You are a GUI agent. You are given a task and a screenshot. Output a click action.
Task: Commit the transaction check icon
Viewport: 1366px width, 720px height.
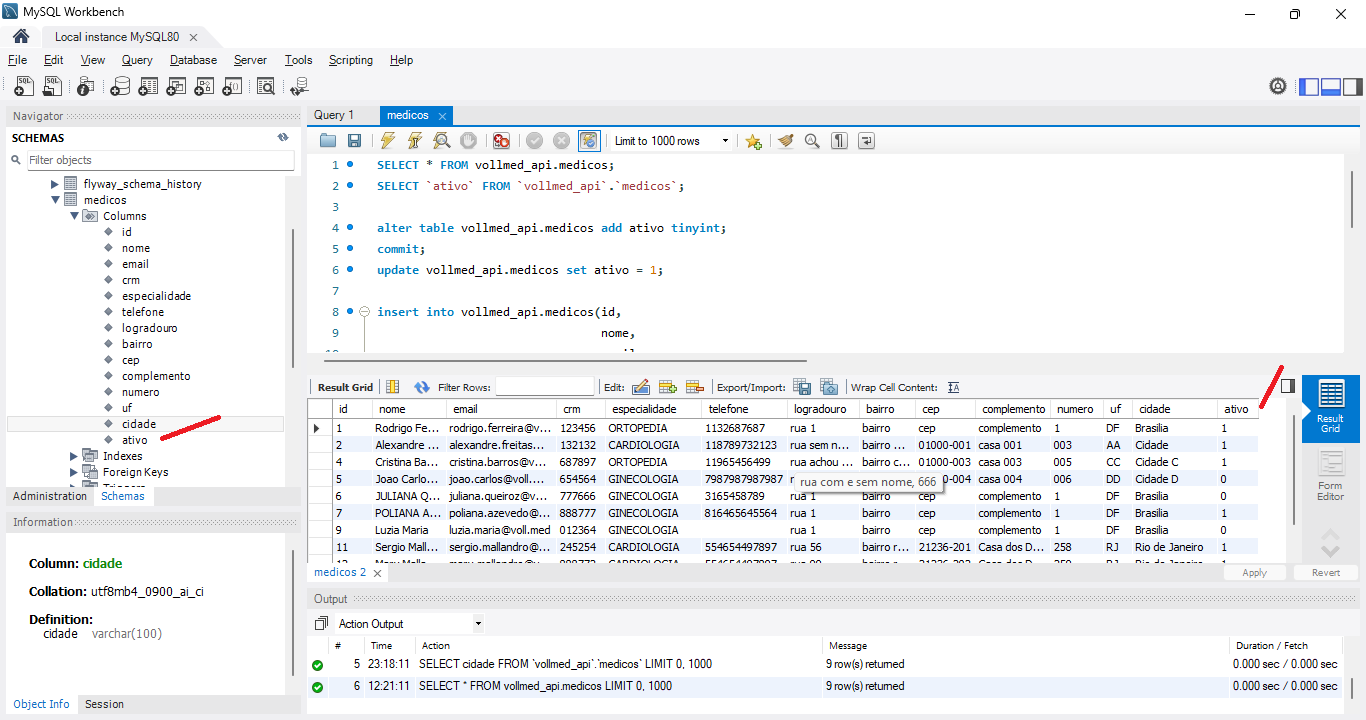tap(535, 141)
